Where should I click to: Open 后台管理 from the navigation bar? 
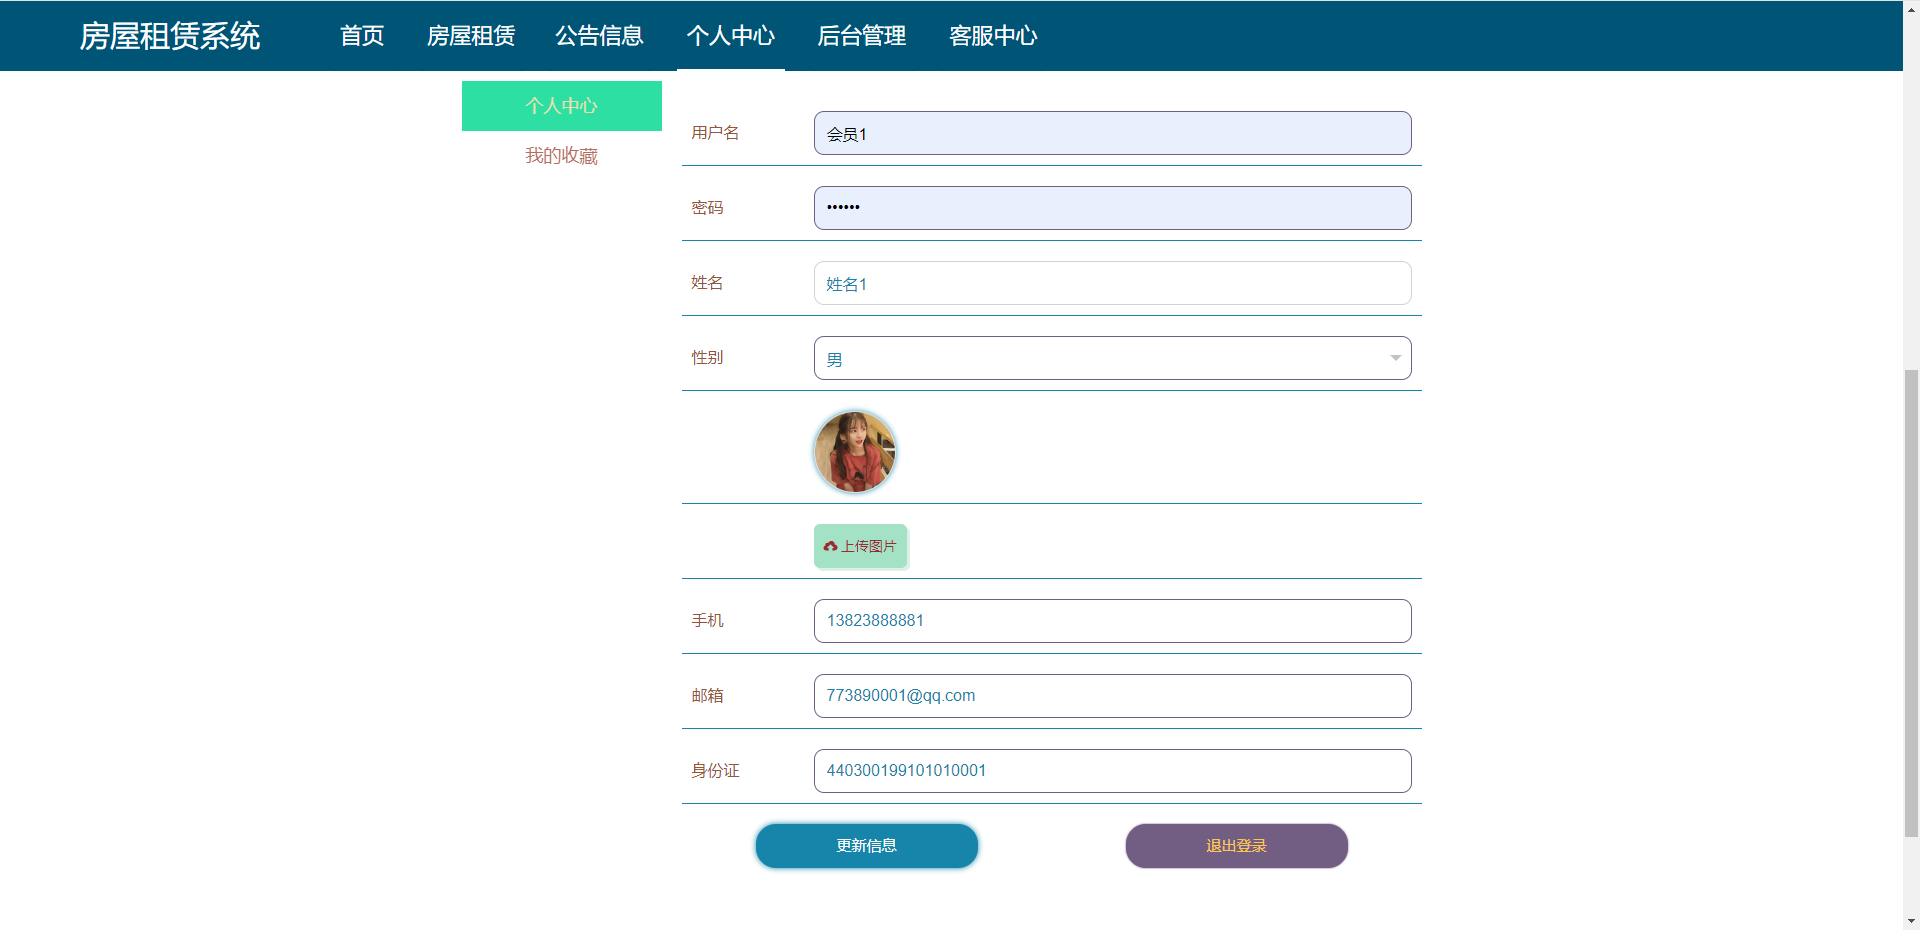(862, 36)
